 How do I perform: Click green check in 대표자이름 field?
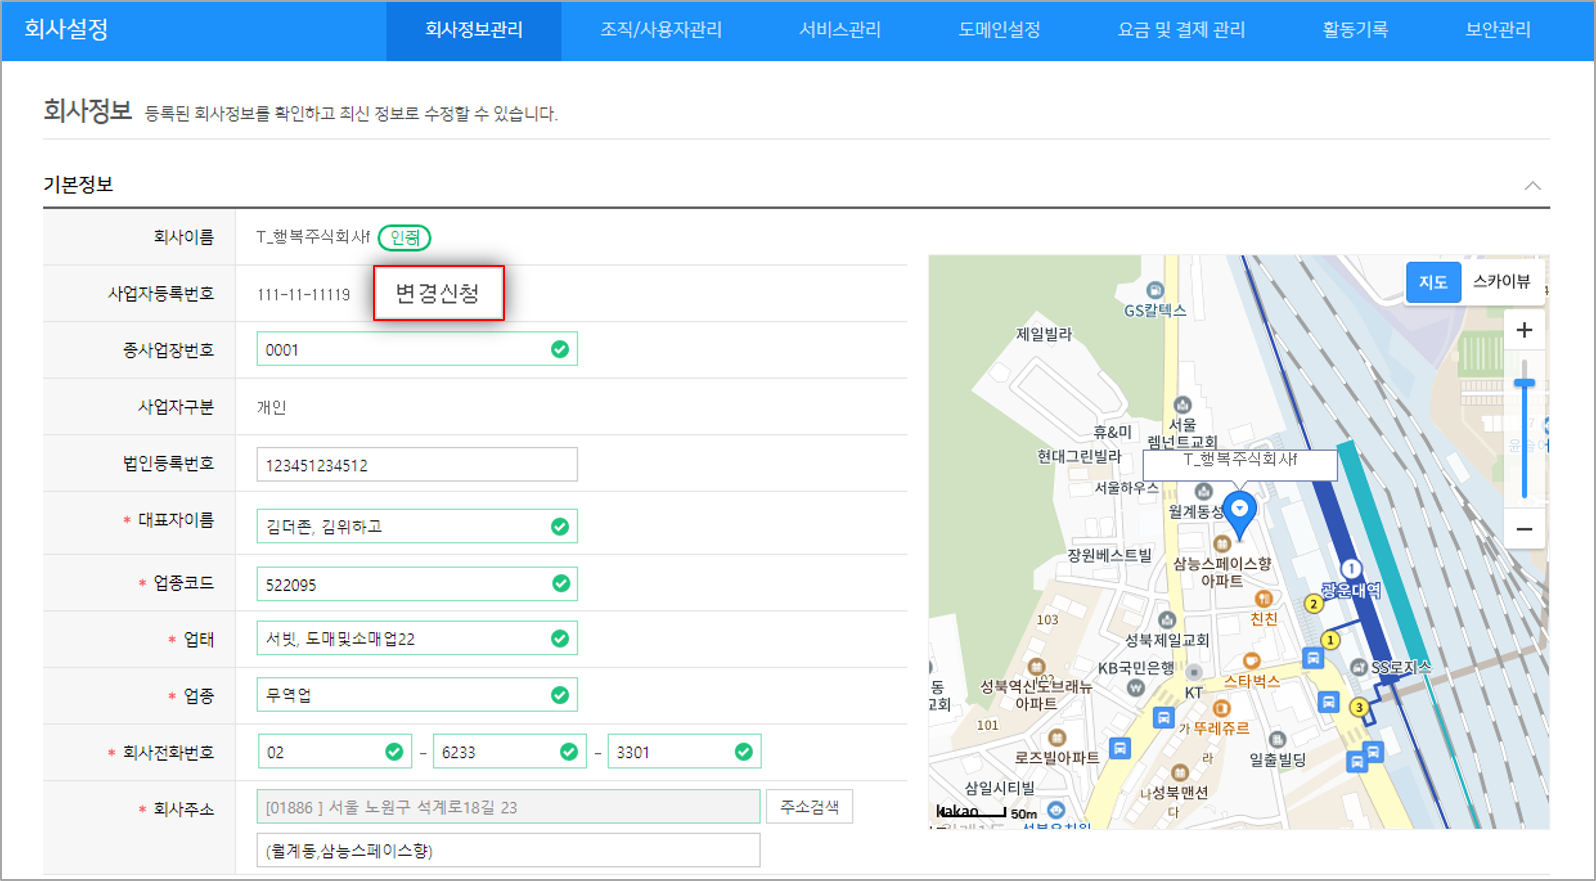click(560, 526)
